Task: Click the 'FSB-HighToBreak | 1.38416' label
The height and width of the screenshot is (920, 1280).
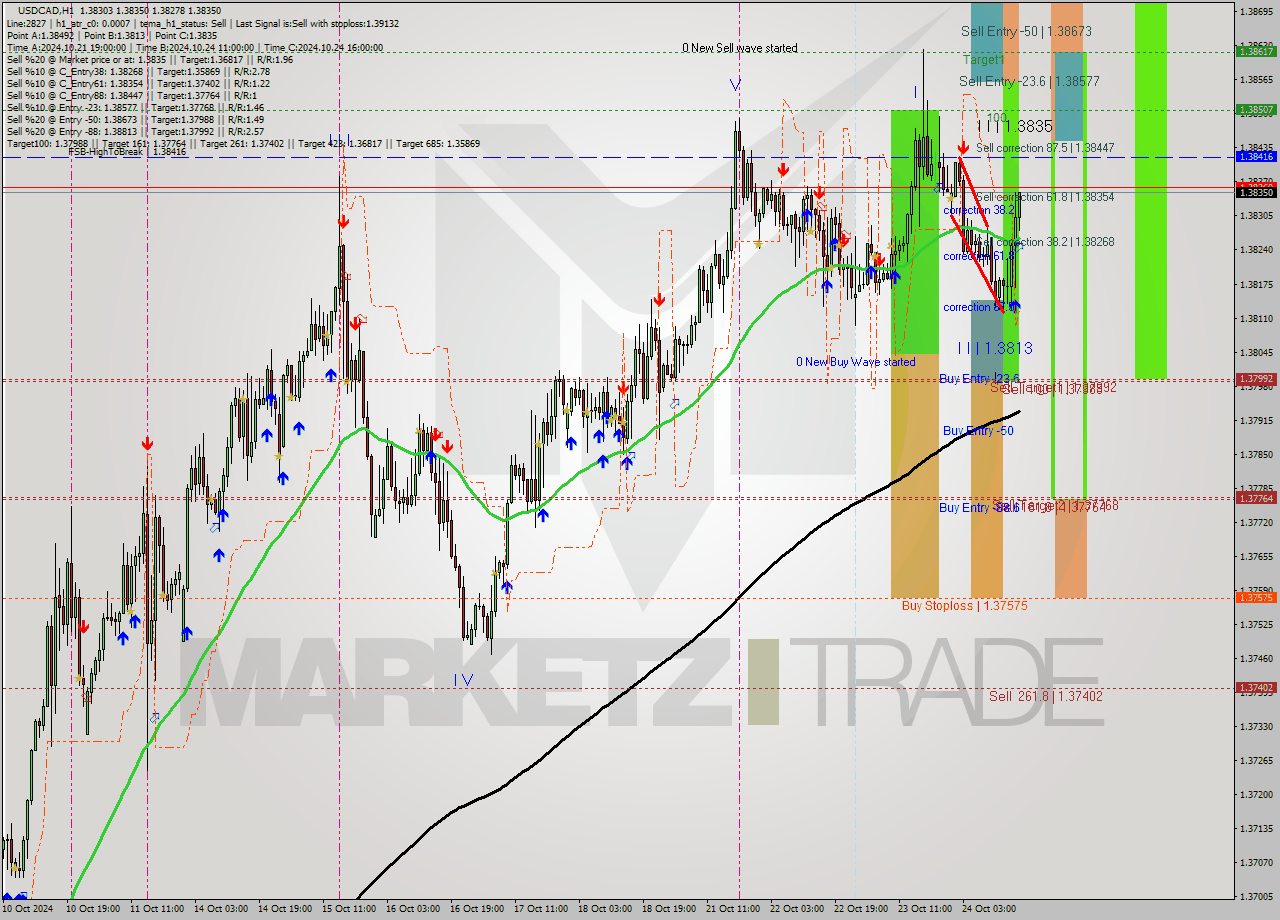Action: (x=127, y=152)
